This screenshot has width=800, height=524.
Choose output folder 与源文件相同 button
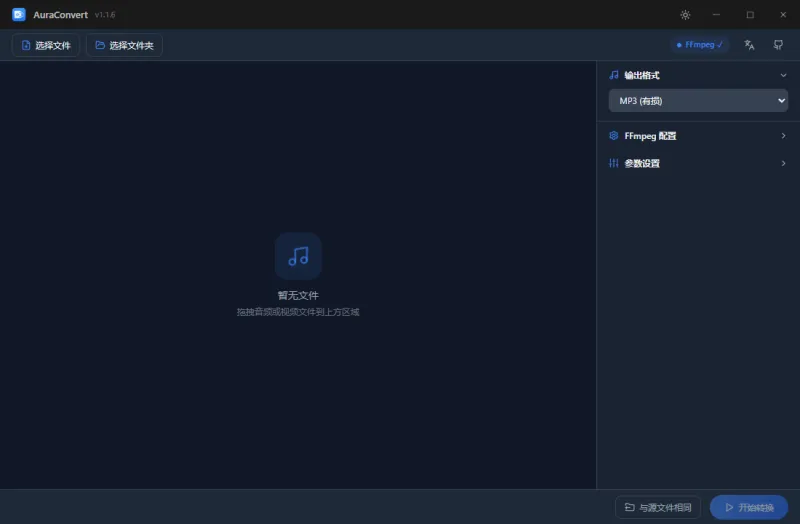pos(658,507)
